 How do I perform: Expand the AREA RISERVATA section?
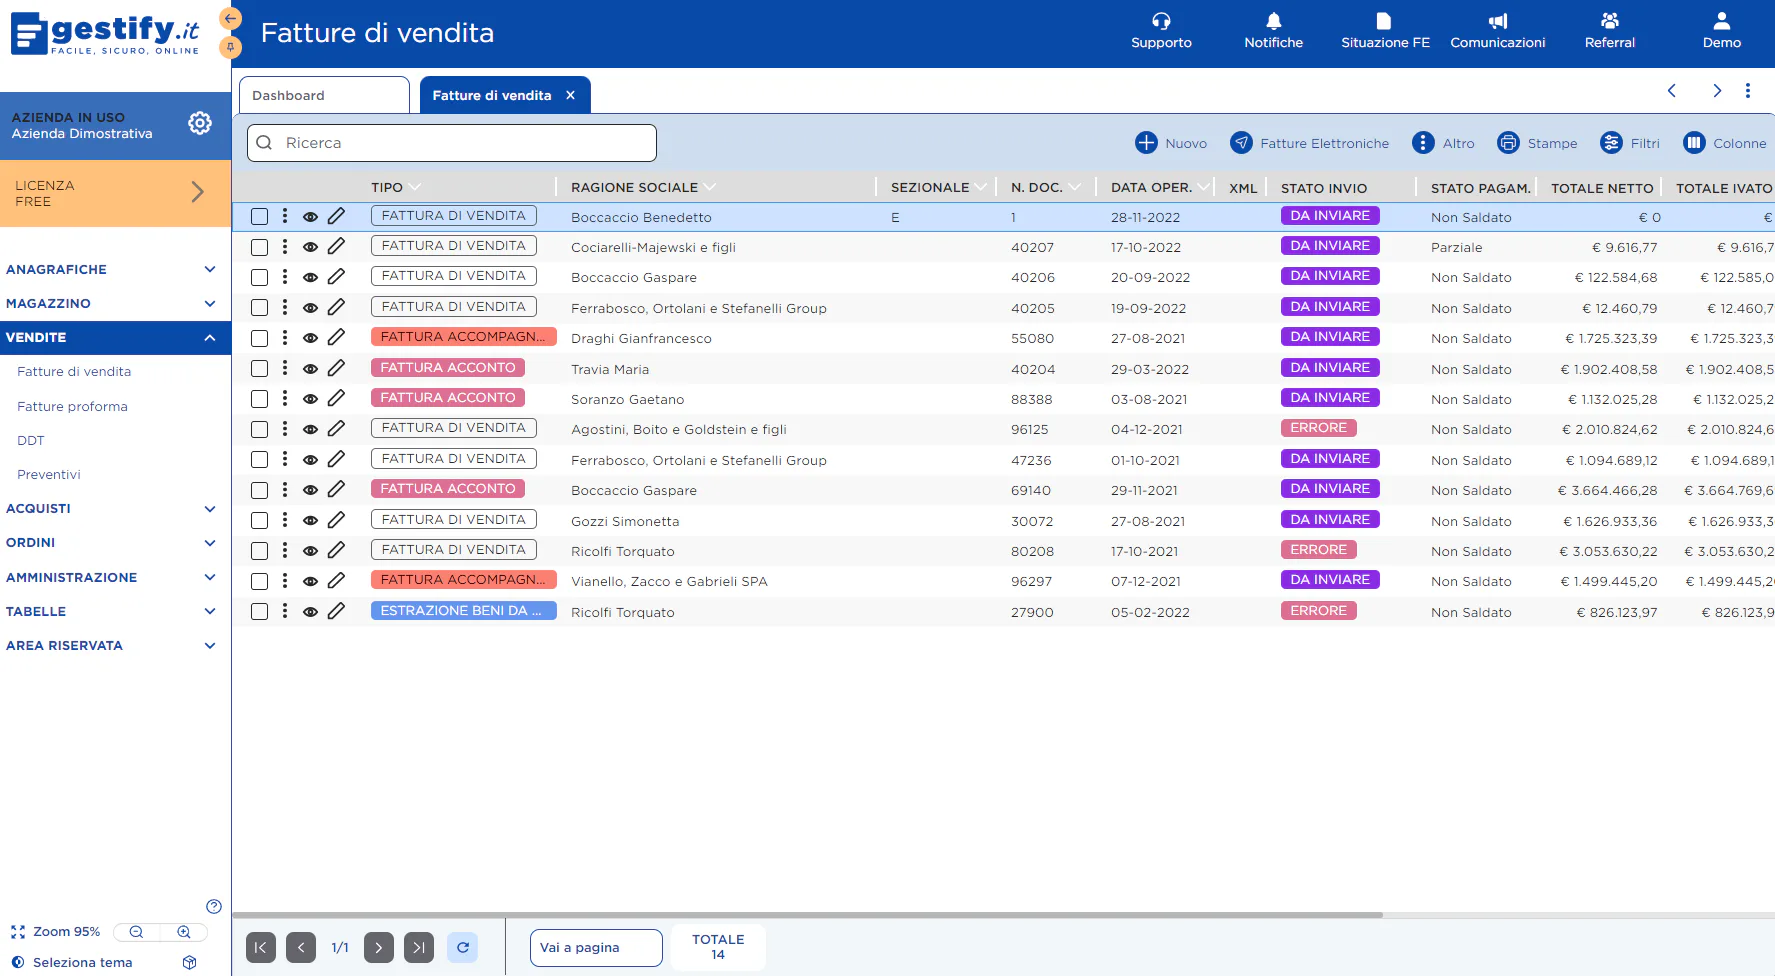coord(115,645)
